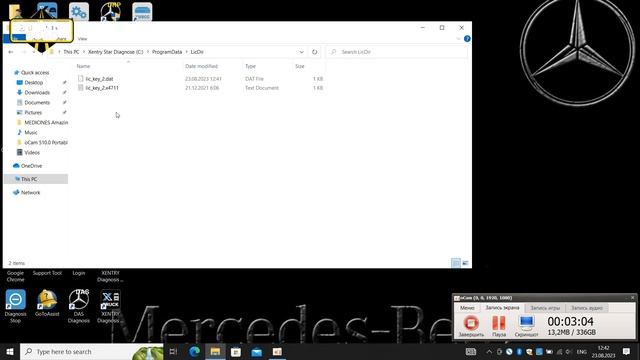
Task: Show hidden system tray icons
Action: point(489,351)
